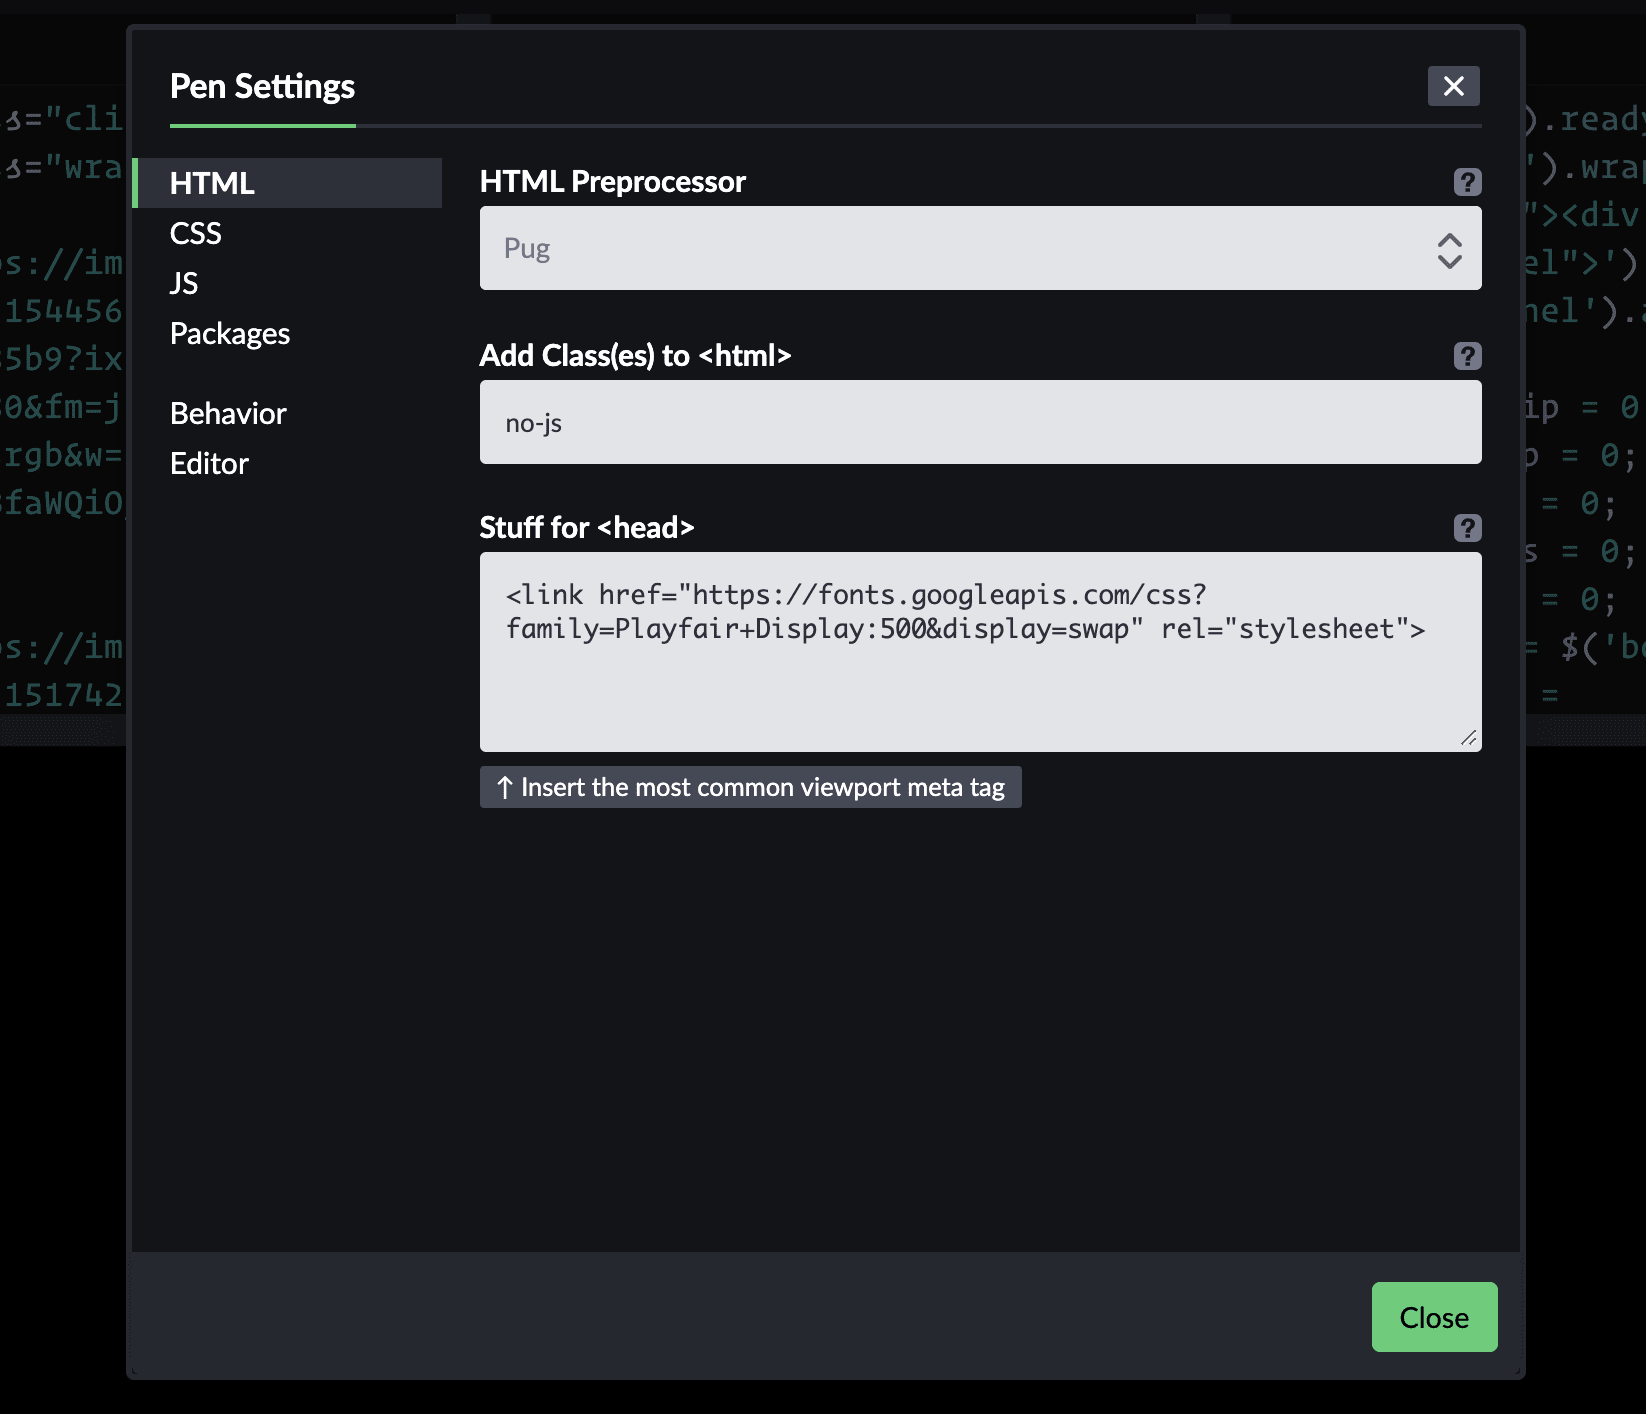
Task: Open the Pug HTML Preprocessor dropdown
Action: point(980,248)
